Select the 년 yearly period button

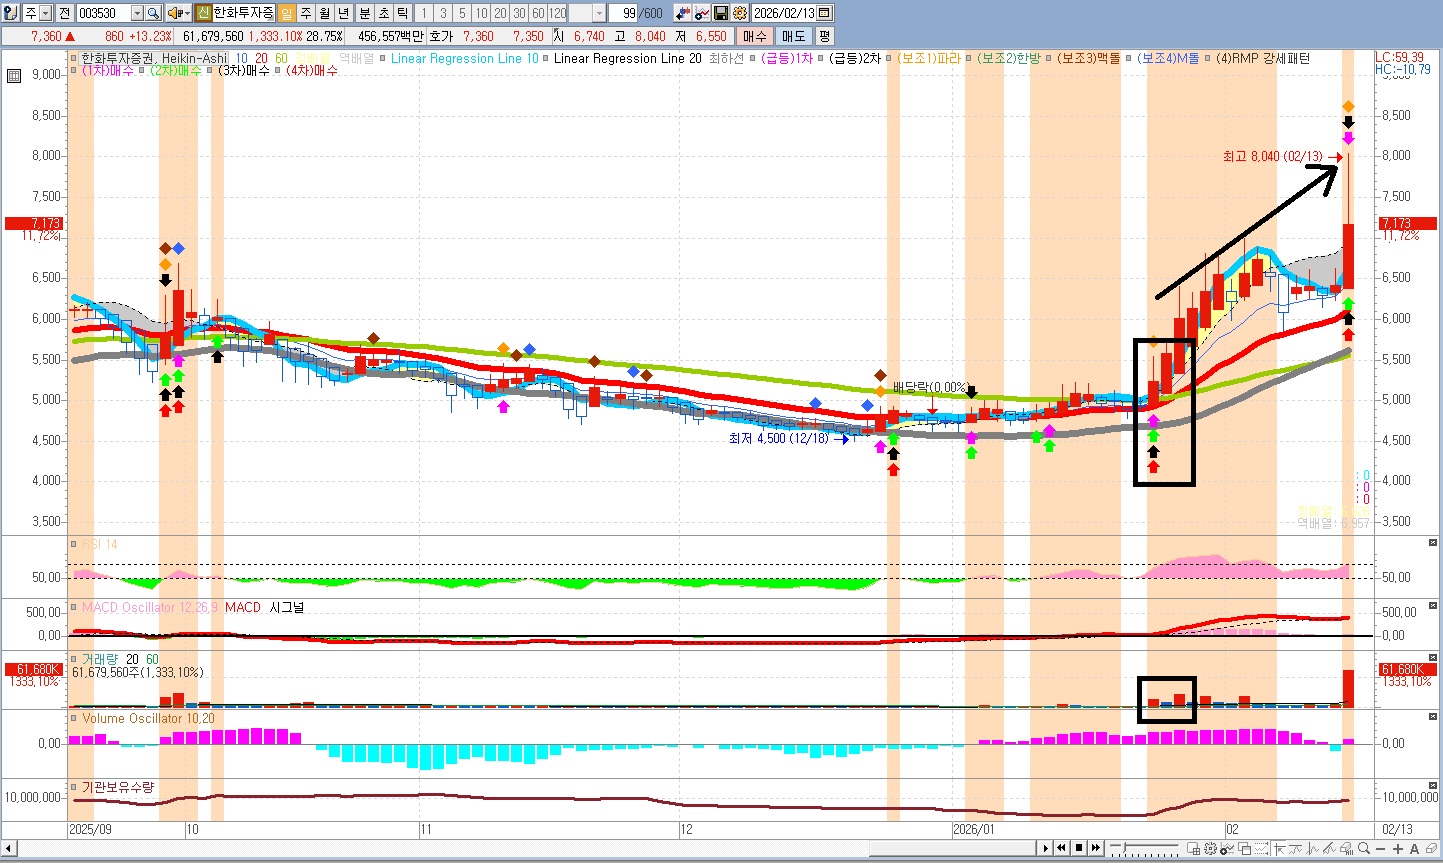344,13
